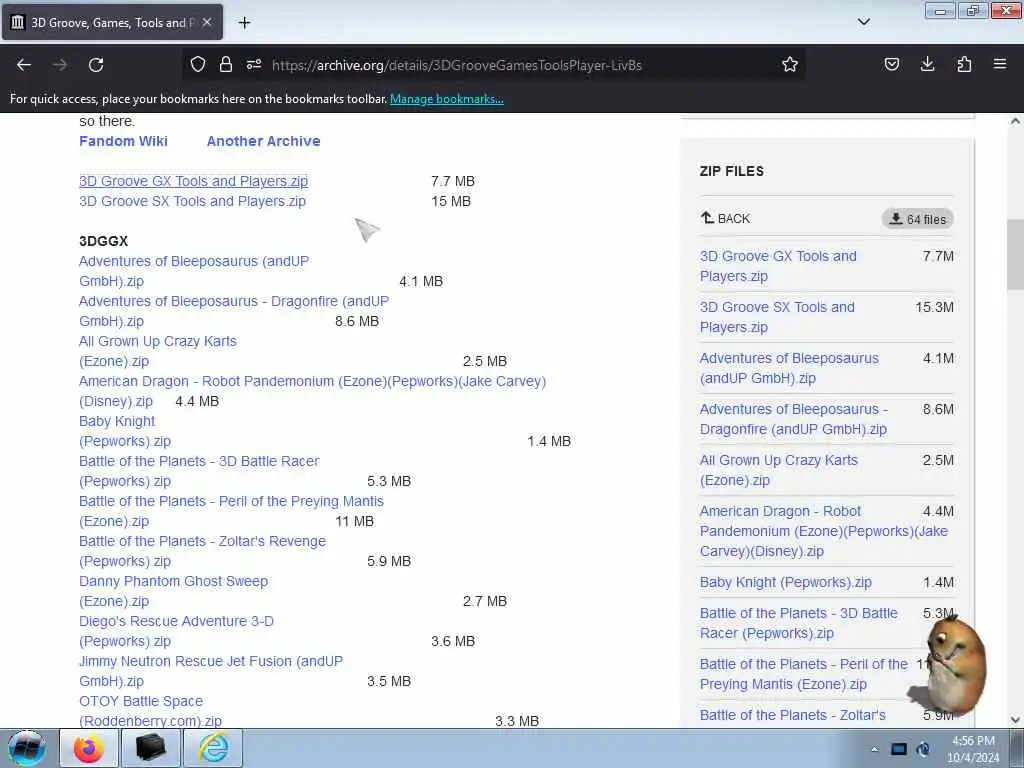
Task: Download 3D Groove SX Tools and Players.zip in description
Action: [192, 201]
